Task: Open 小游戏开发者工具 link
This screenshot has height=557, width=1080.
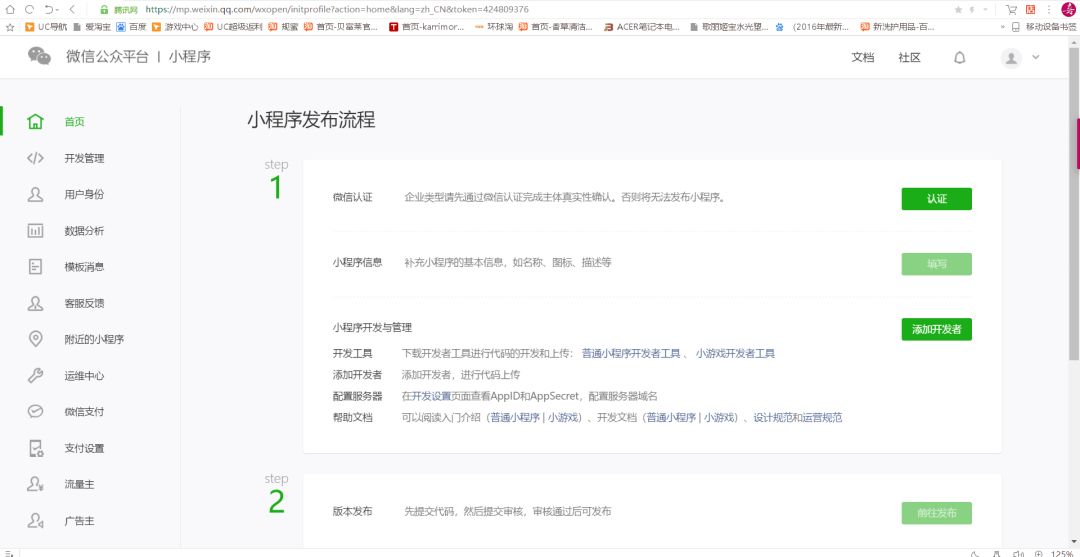Action: point(735,353)
